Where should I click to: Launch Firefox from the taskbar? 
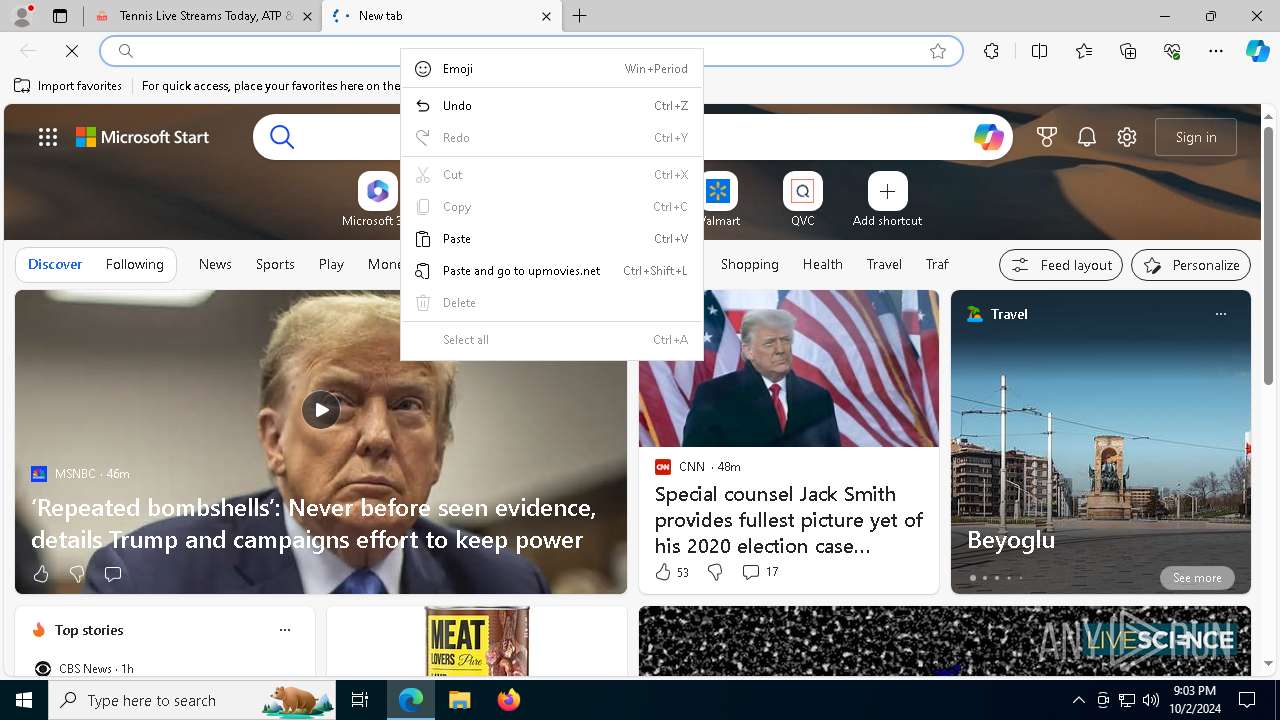[509, 700]
